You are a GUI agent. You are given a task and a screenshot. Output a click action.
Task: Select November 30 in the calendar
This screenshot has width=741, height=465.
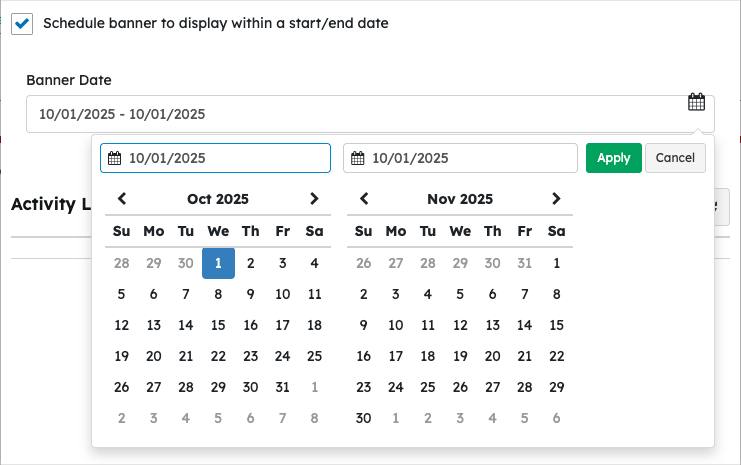point(364,418)
